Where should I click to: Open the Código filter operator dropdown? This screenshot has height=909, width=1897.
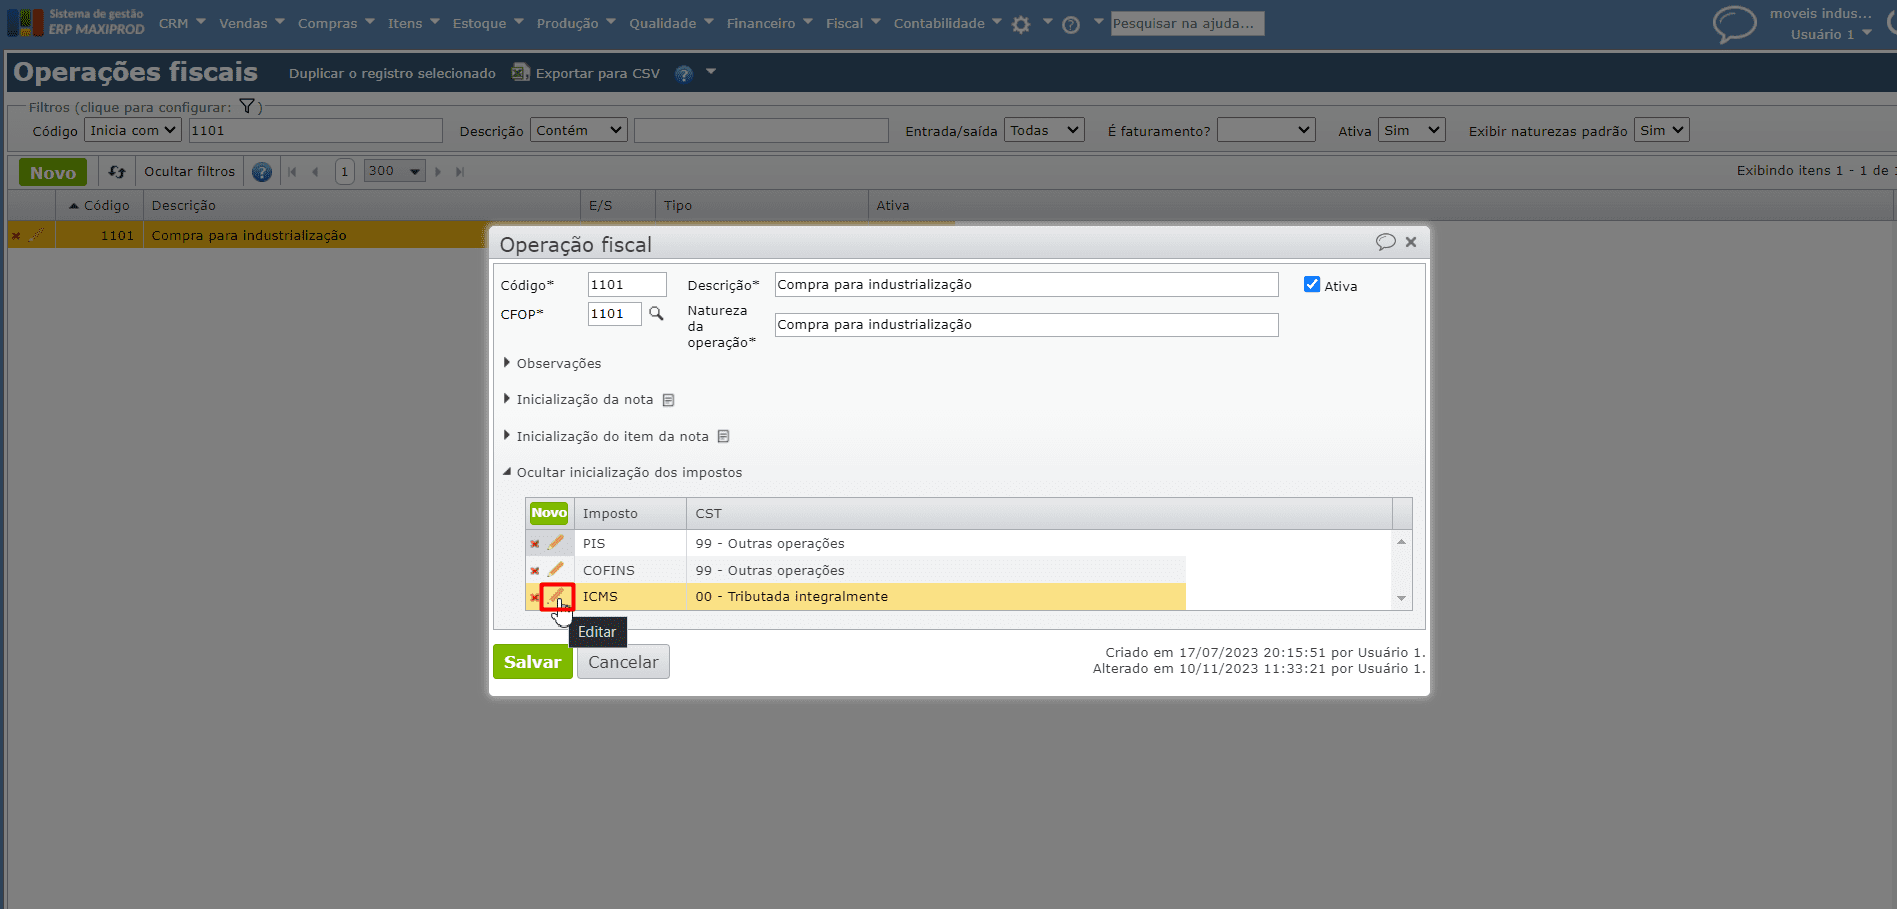coord(133,130)
